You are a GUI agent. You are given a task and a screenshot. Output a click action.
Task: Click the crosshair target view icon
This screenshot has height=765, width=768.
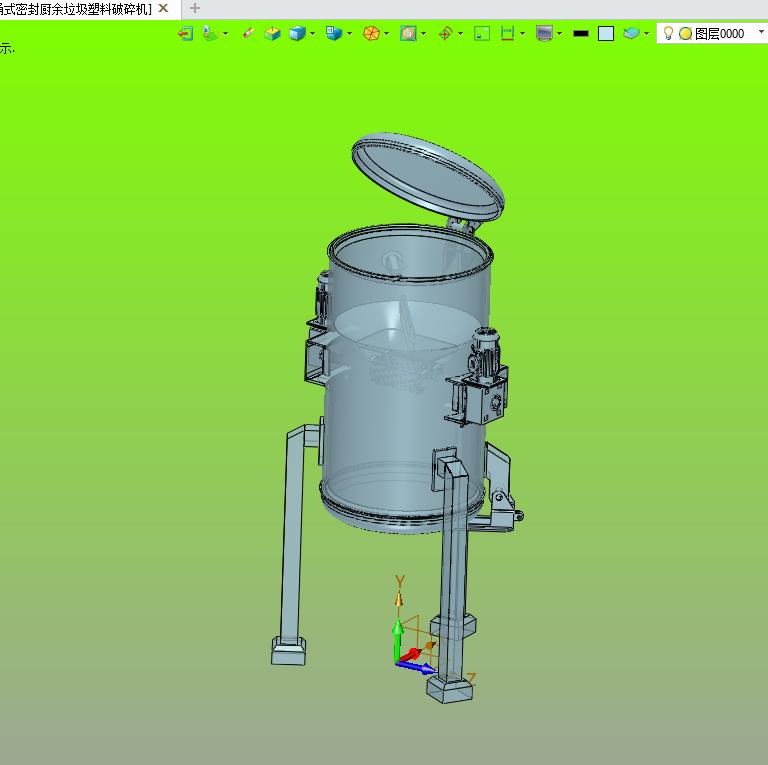pos(445,33)
